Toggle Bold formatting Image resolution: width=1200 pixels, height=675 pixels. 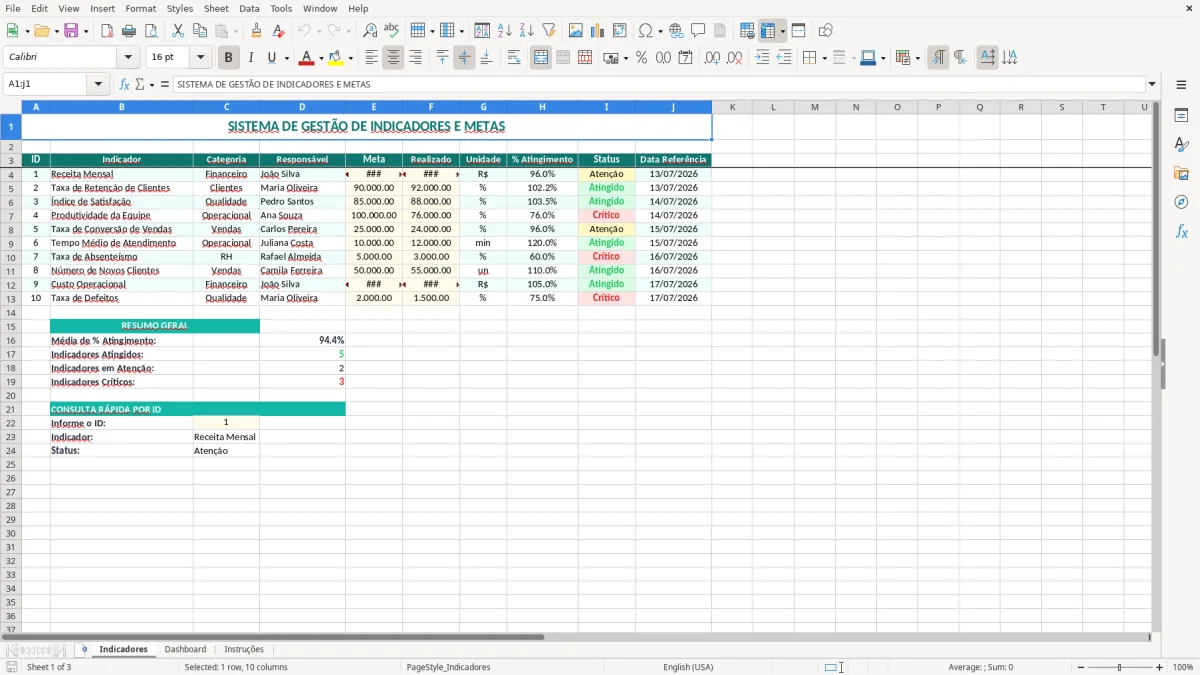pyautogui.click(x=229, y=58)
